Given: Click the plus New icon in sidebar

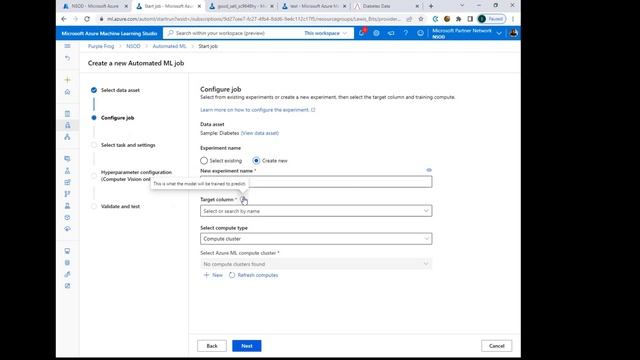Looking at the screenshot, I should (67, 80).
